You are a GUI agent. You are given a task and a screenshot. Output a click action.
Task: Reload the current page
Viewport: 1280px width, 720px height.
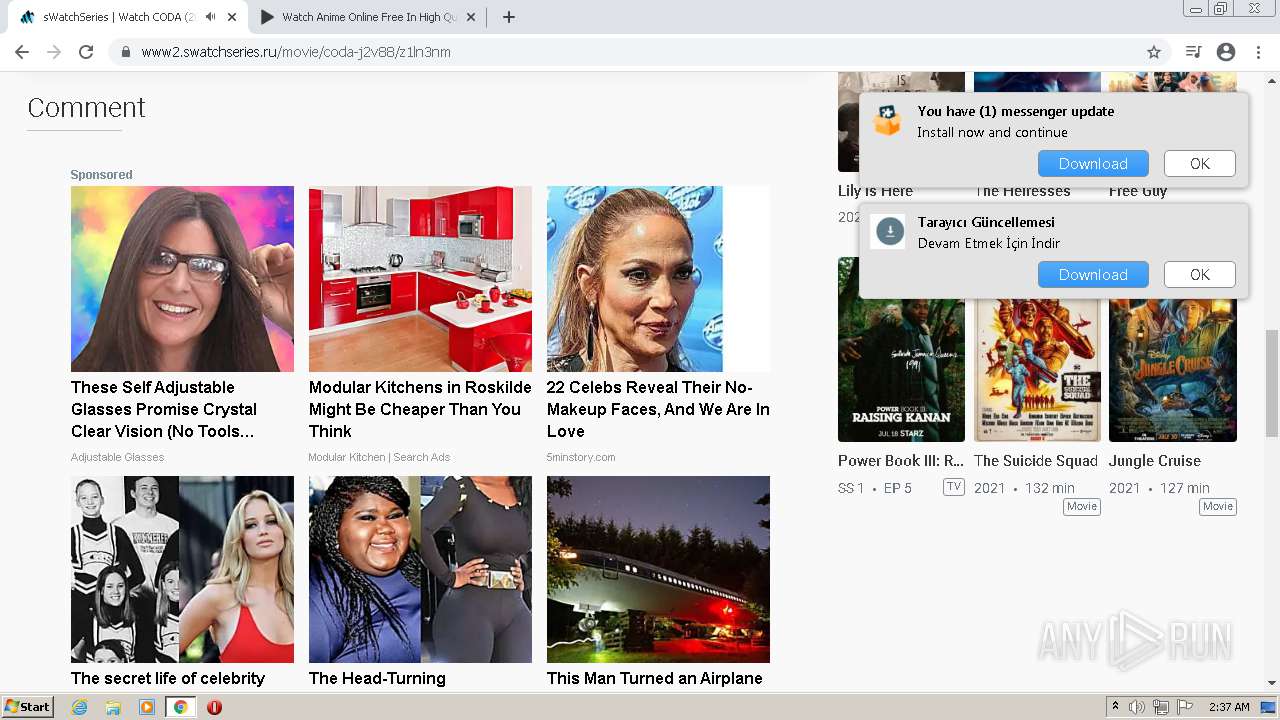click(x=86, y=52)
